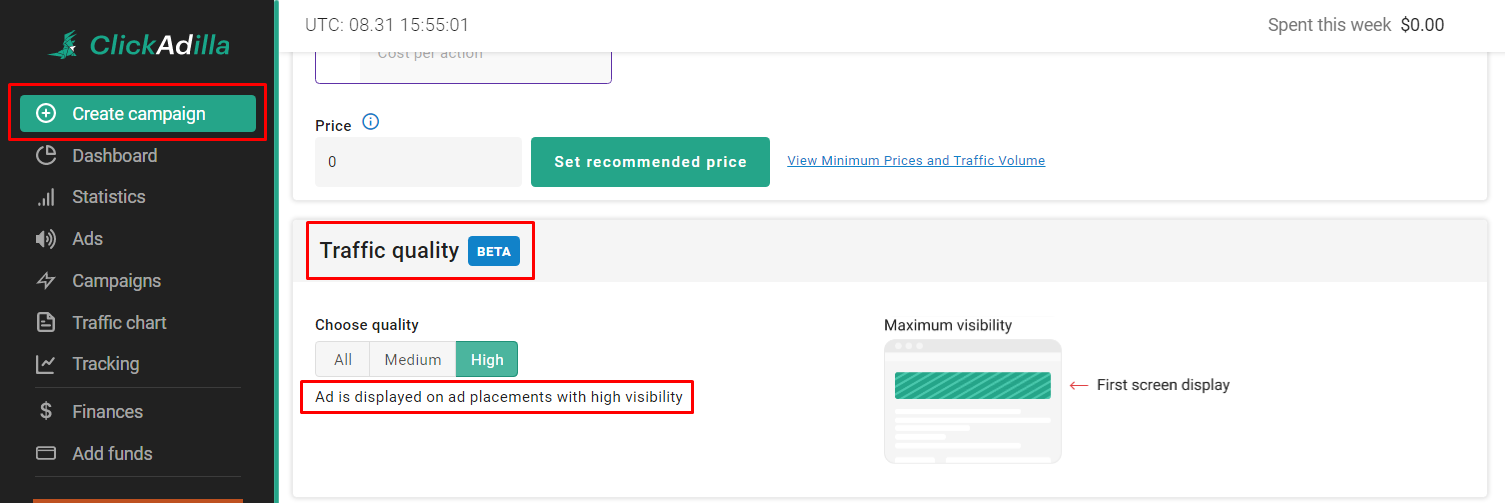Click the Traffic chart document icon
This screenshot has height=503, width=1505.
[46, 323]
